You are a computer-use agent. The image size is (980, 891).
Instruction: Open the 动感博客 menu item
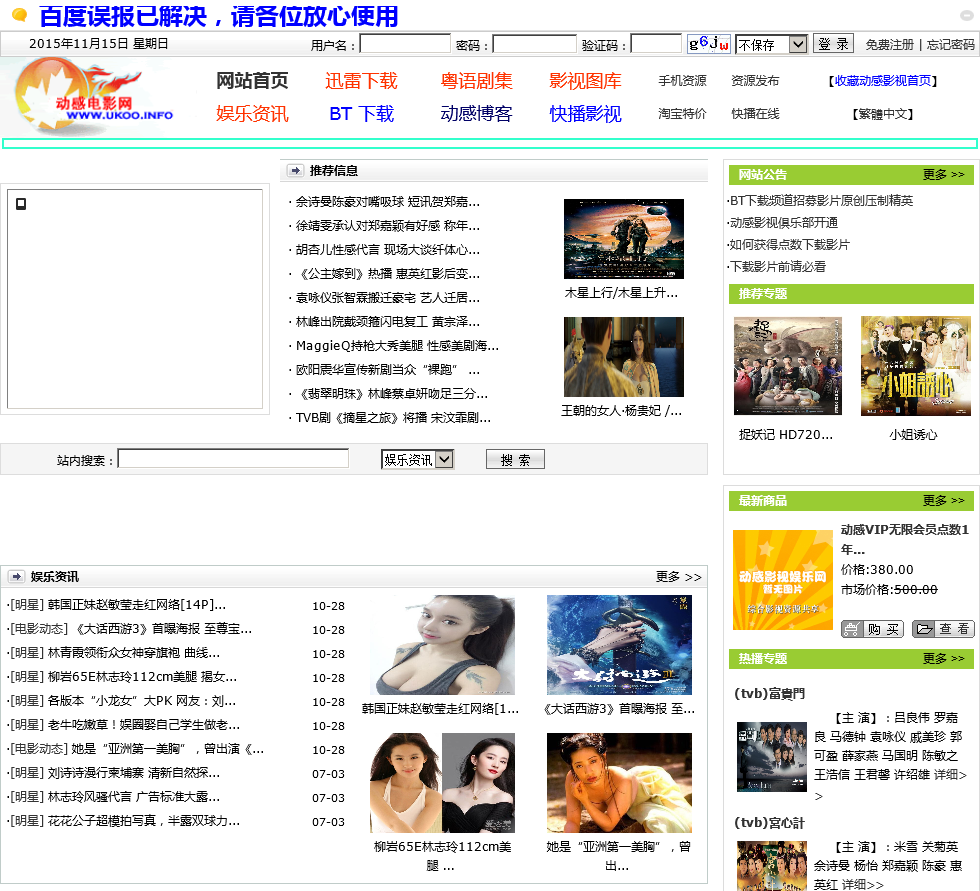click(476, 114)
